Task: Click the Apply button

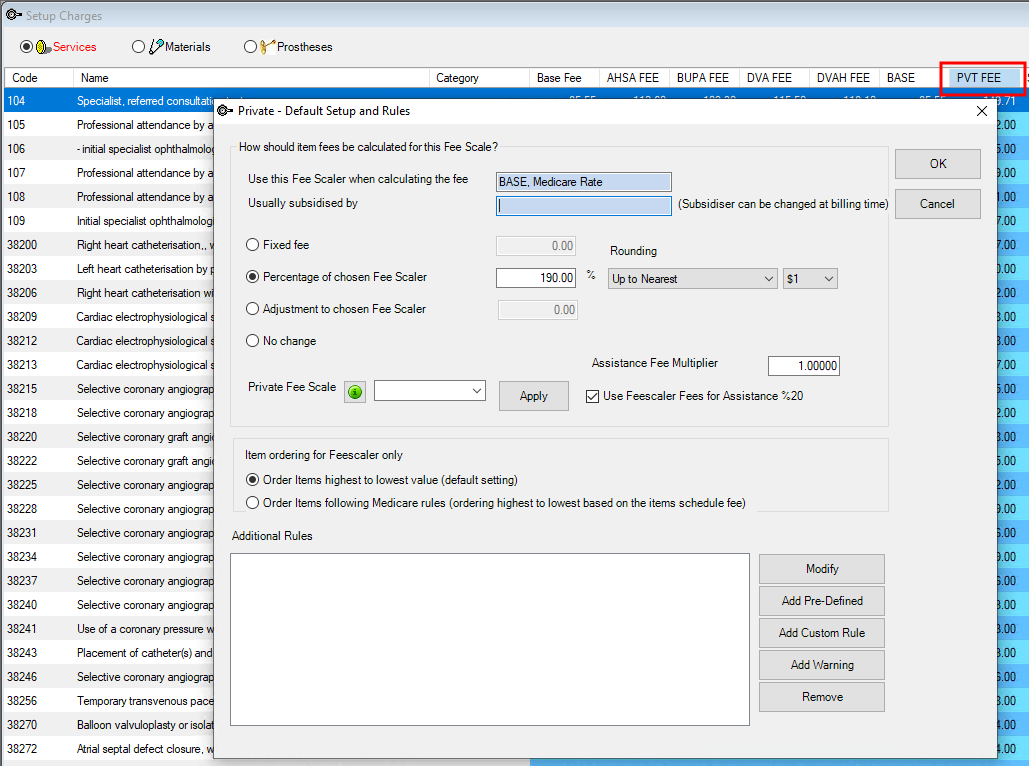Action: pyautogui.click(x=534, y=396)
